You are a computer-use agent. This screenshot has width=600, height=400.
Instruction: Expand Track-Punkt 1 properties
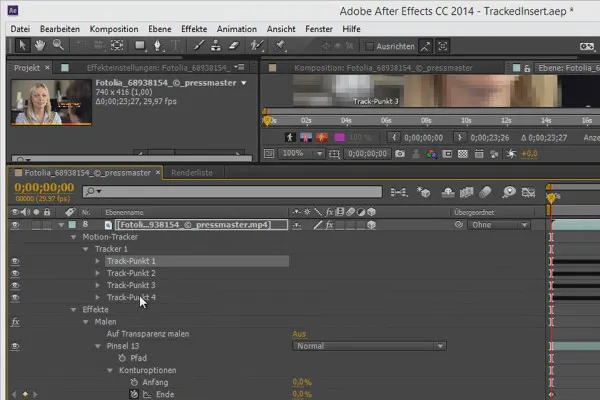coord(98,261)
